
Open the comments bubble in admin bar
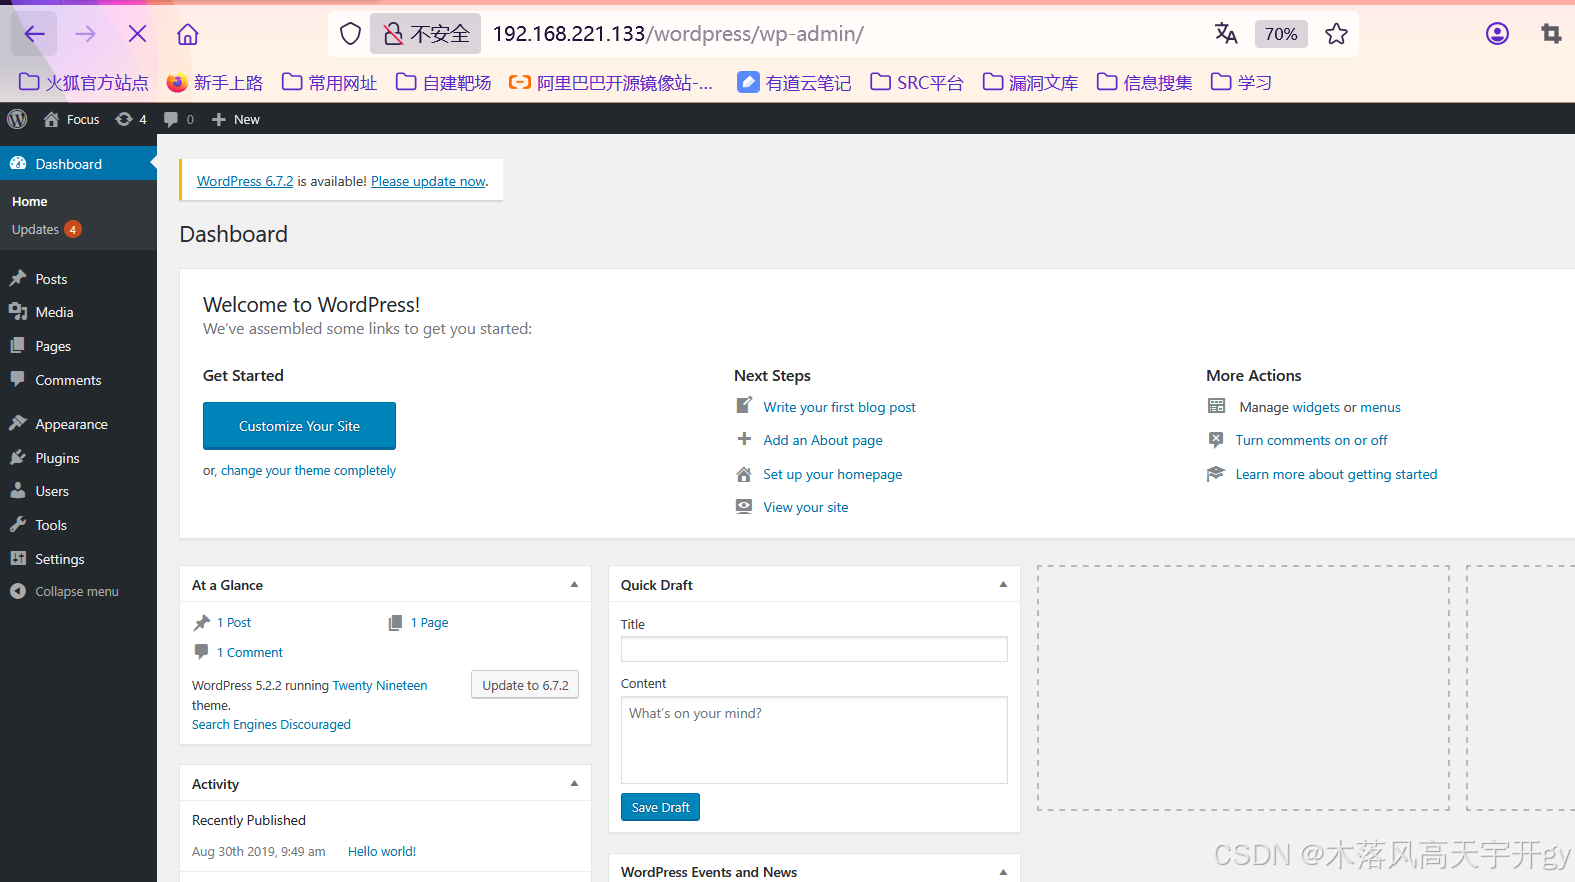pyautogui.click(x=179, y=119)
